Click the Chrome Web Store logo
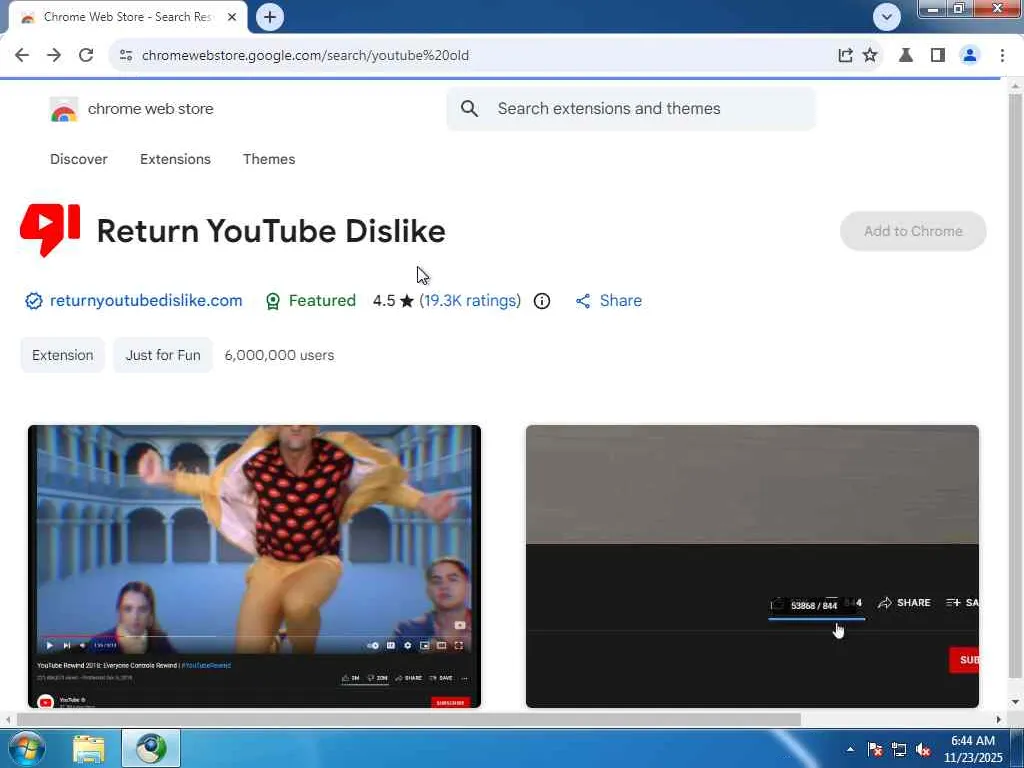The height and width of the screenshot is (768, 1024). (x=64, y=109)
